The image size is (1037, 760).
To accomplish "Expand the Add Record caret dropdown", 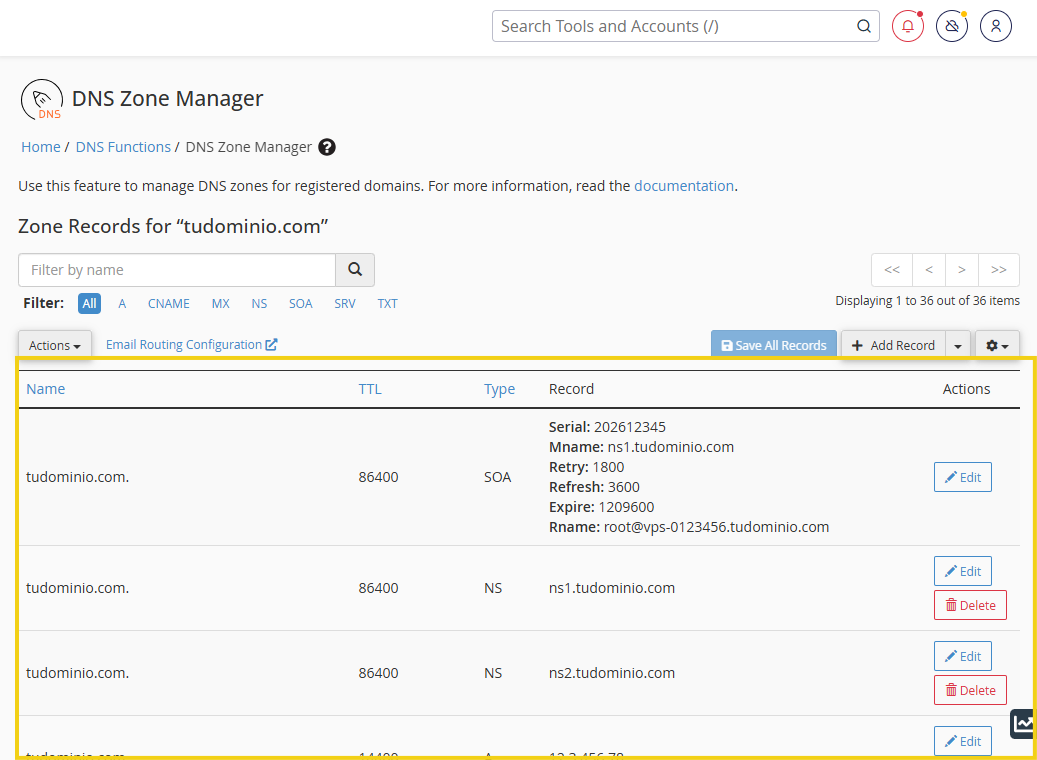I will point(958,345).
